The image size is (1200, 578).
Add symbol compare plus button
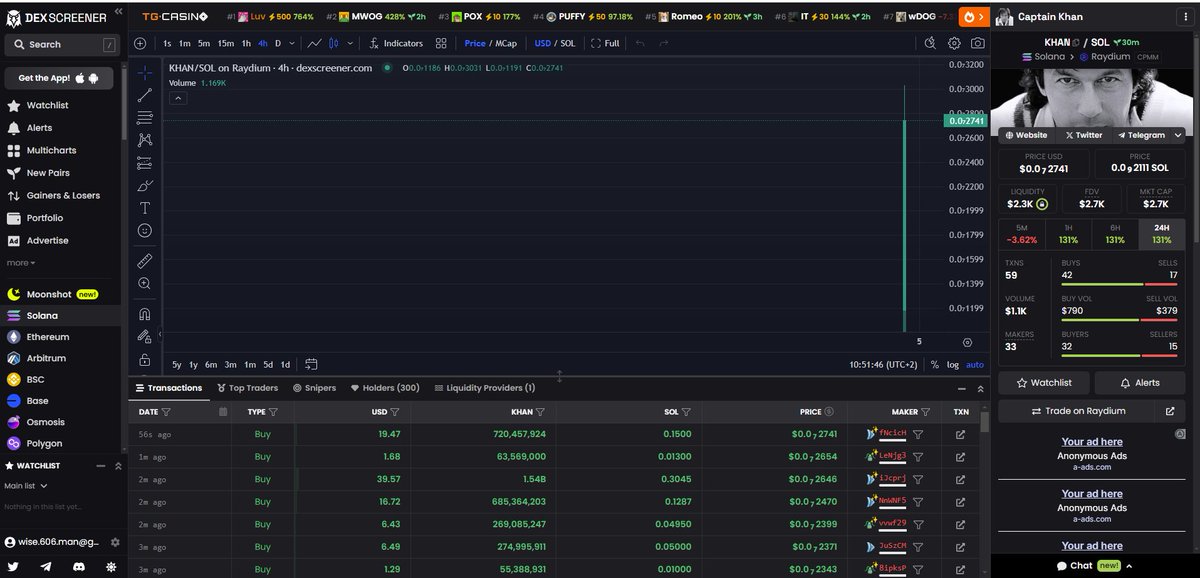pyautogui.click(x=140, y=44)
